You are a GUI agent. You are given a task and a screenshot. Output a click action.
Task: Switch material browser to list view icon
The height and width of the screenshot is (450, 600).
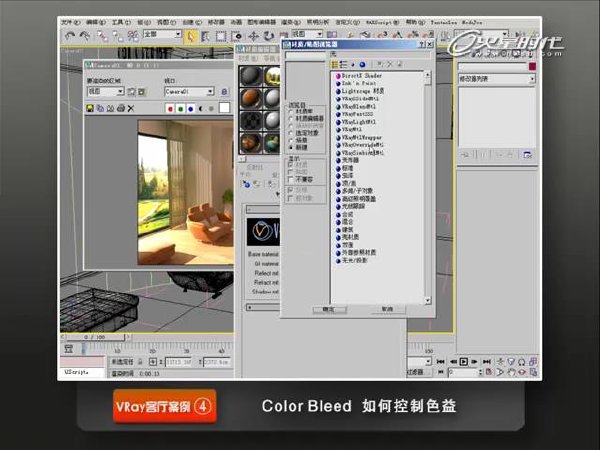tap(335, 64)
